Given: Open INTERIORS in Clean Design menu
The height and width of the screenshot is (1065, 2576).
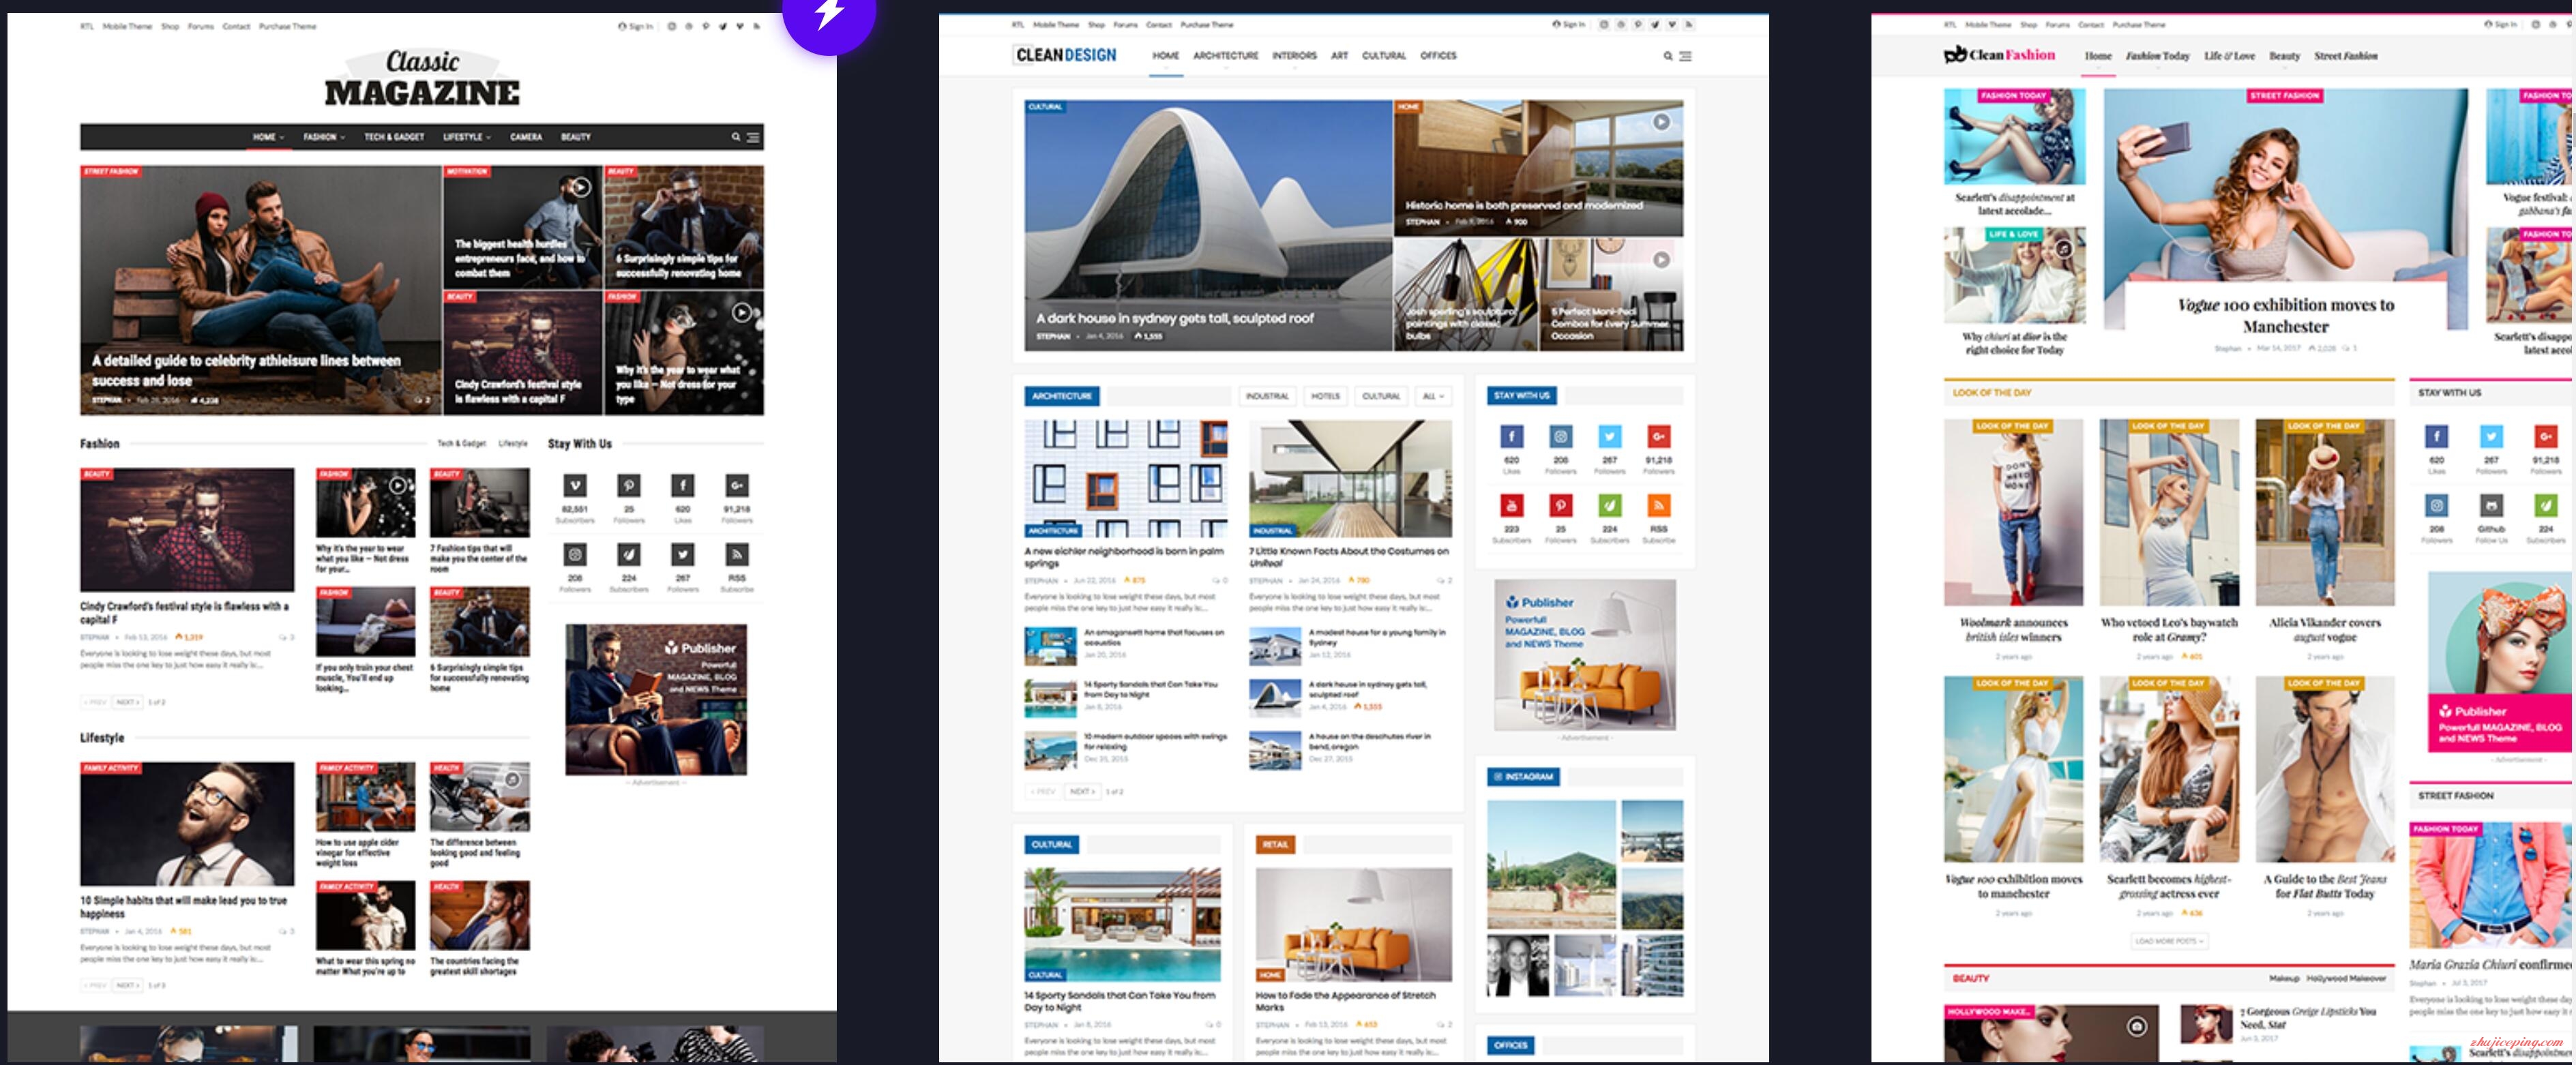Looking at the screenshot, I should [x=1294, y=56].
